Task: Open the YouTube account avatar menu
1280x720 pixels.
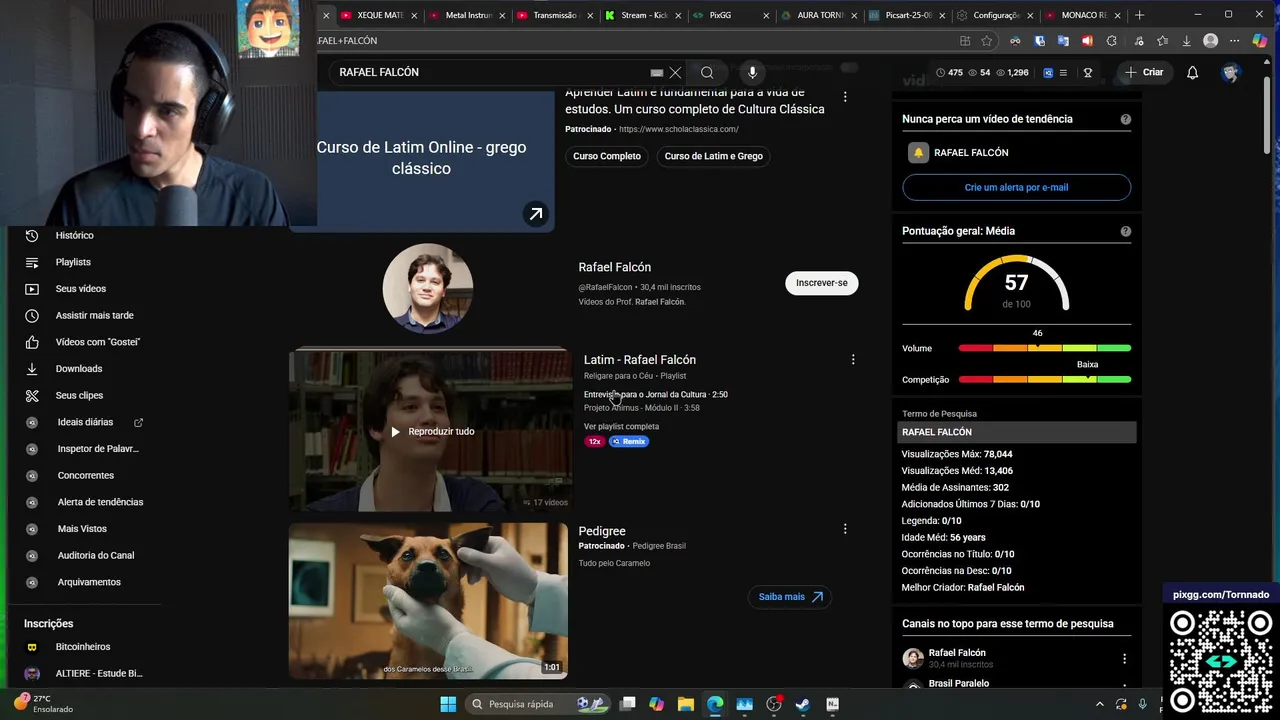Action: (1231, 73)
